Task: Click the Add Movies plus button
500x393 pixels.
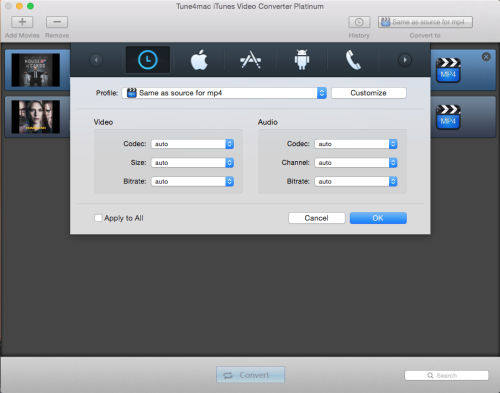Action: (x=22, y=22)
